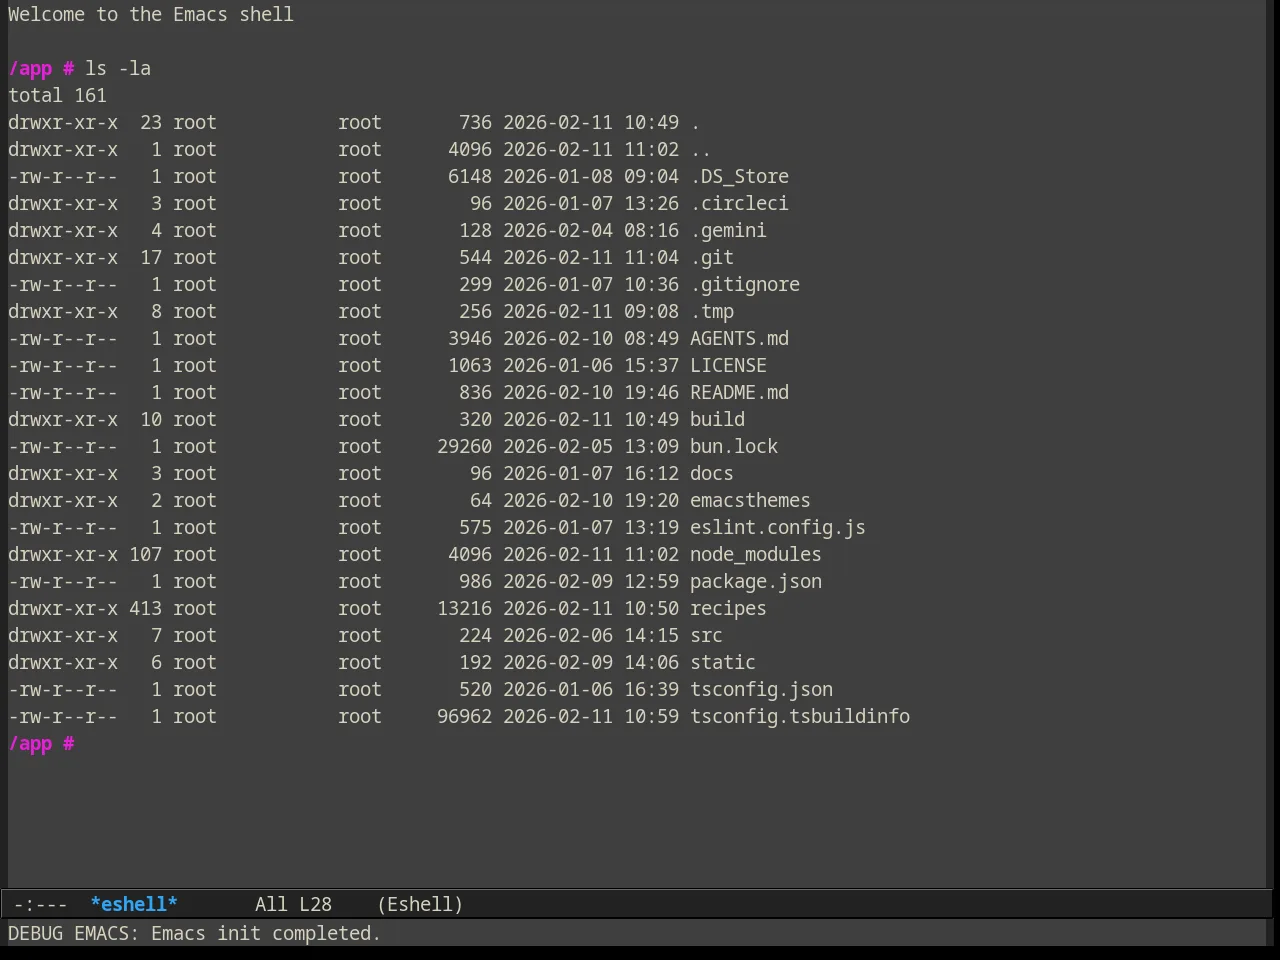Click the size 986 of package.json
Viewport: 1280px width, 960px height.
(475, 581)
